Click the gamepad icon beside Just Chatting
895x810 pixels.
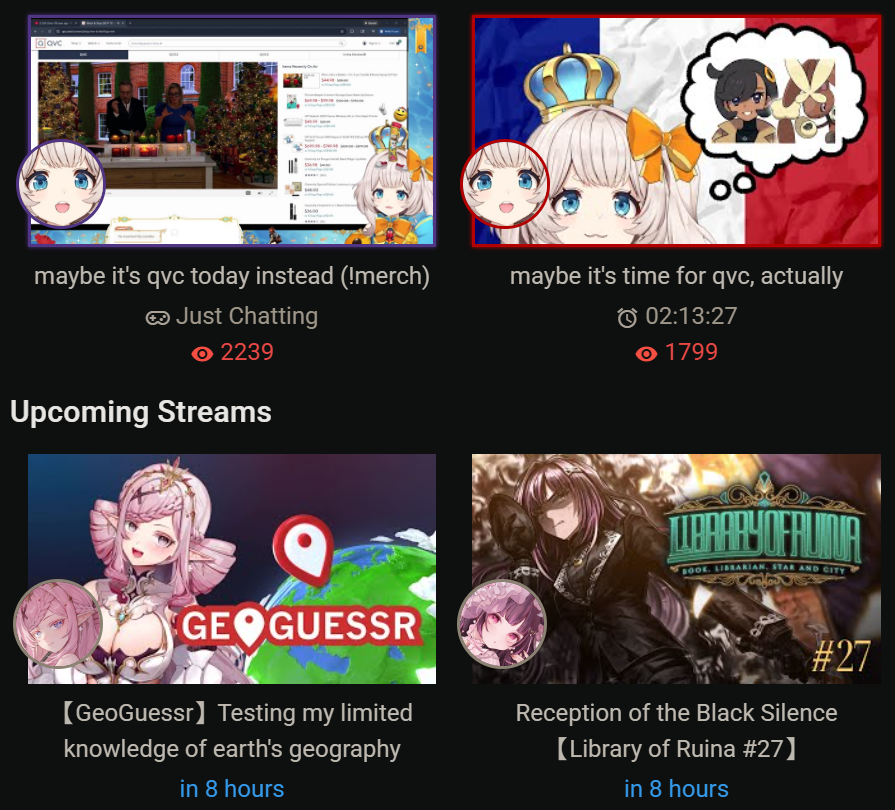[158, 318]
